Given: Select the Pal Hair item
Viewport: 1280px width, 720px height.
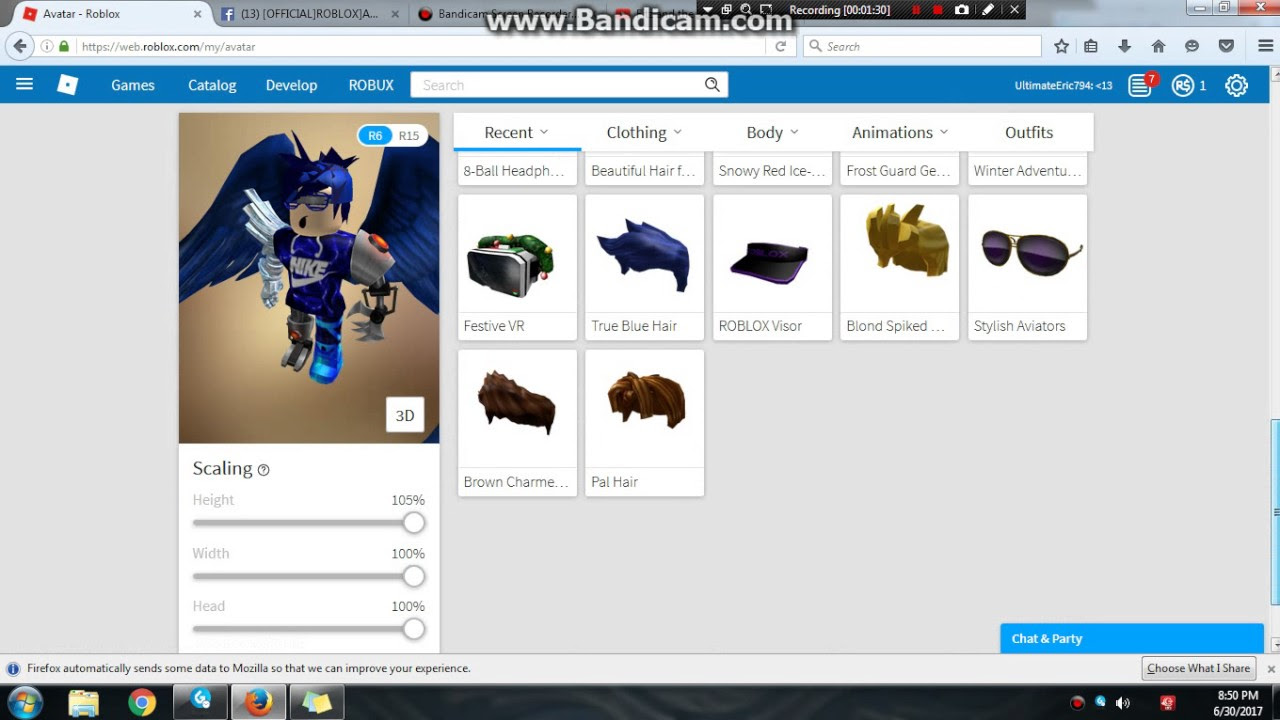Looking at the screenshot, I should click(x=644, y=423).
